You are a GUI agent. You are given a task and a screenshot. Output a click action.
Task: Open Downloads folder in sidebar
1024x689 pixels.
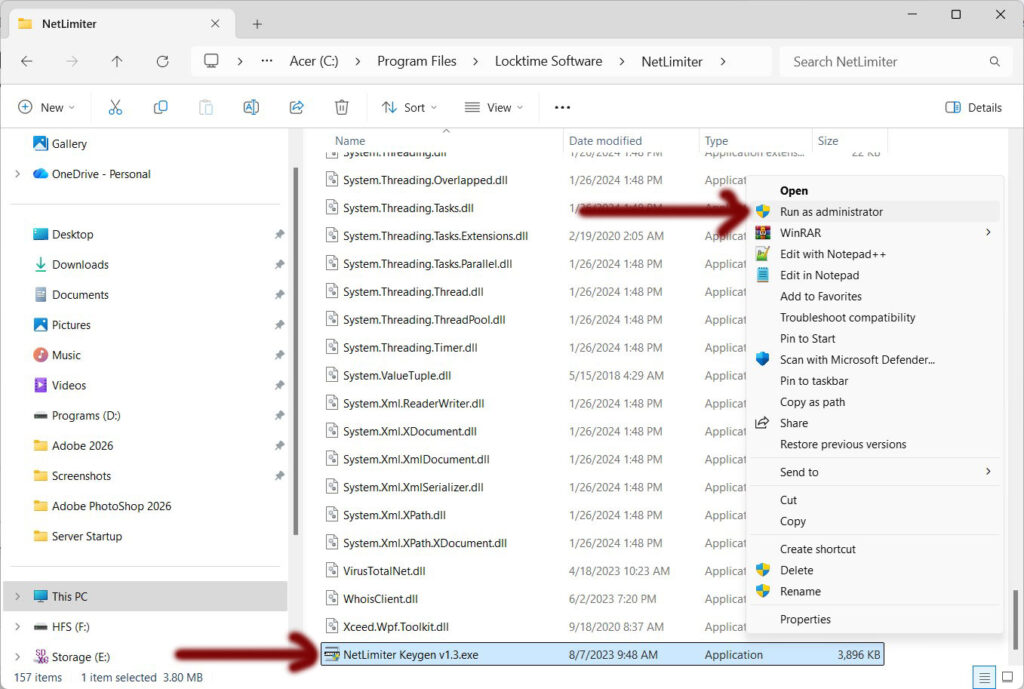tap(80, 265)
